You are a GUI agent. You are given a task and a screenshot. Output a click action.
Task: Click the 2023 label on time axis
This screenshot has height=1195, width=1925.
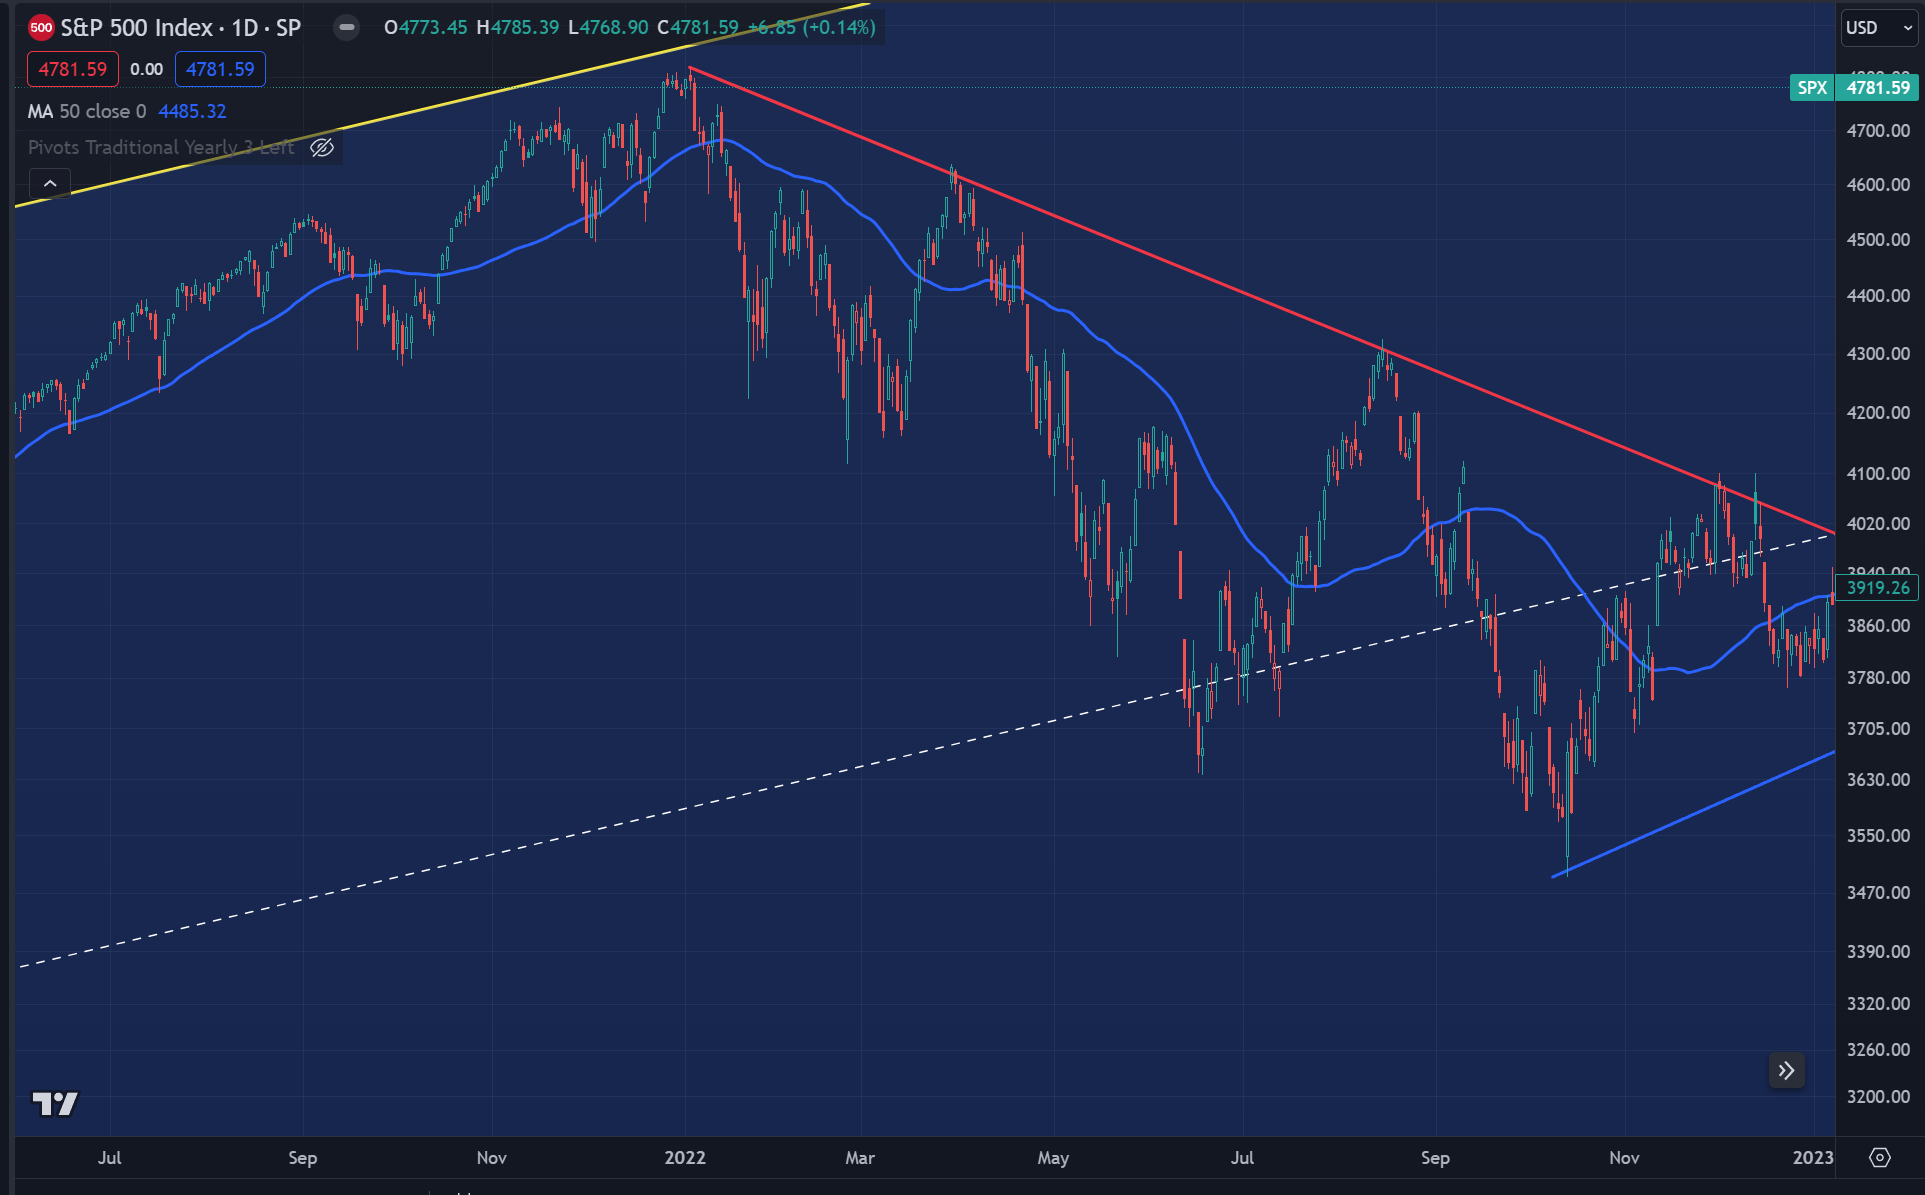click(x=1812, y=1158)
